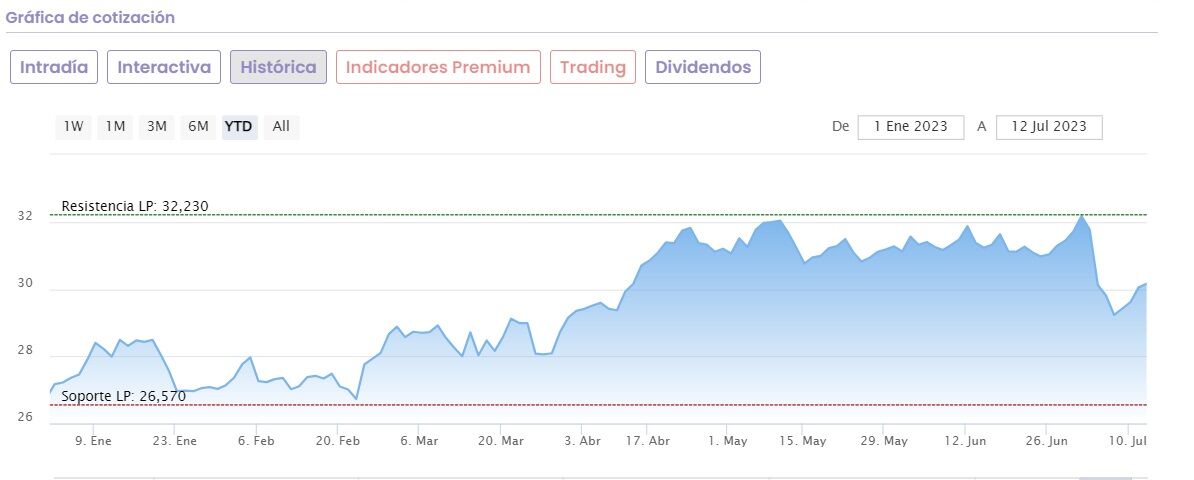Viewport: 1194px width, 480px height.
Task: Edit the end date 12 Jul 2023
Action: pyautogui.click(x=1049, y=127)
